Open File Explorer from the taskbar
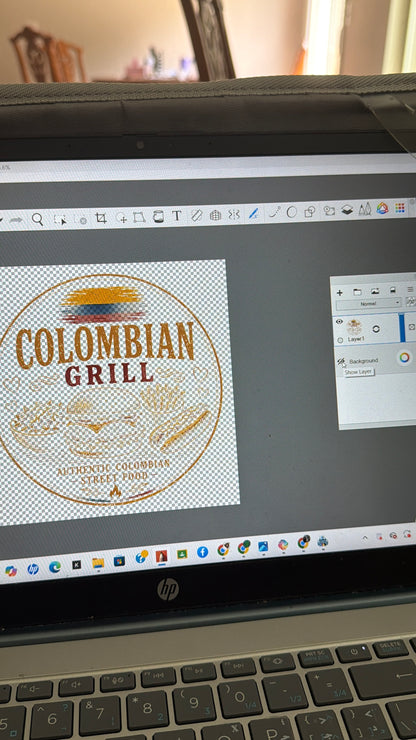This screenshot has height=740, width=416. [98, 563]
